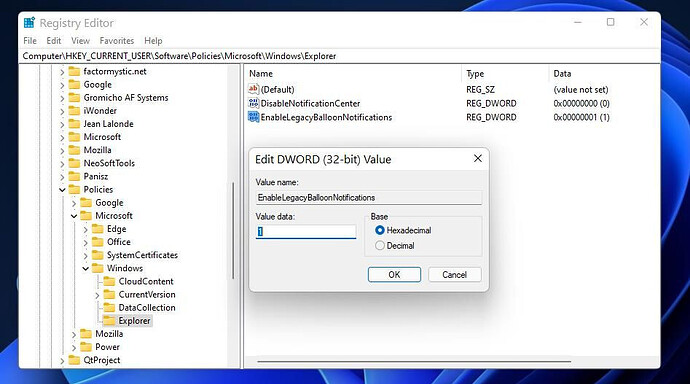Select the Explorer key folder icon

tap(109, 321)
